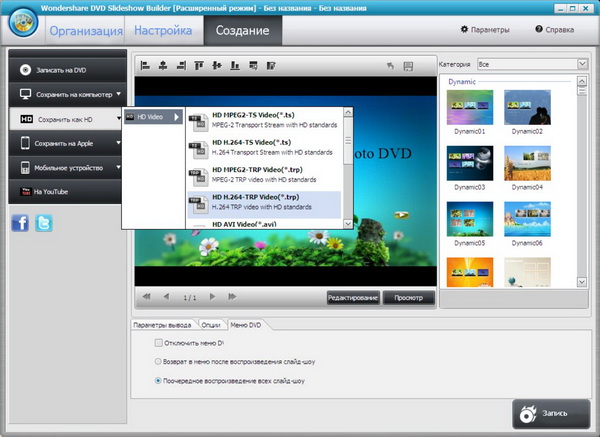
Task: Click the save icon above the preview
Action: (x=408, y=67)
